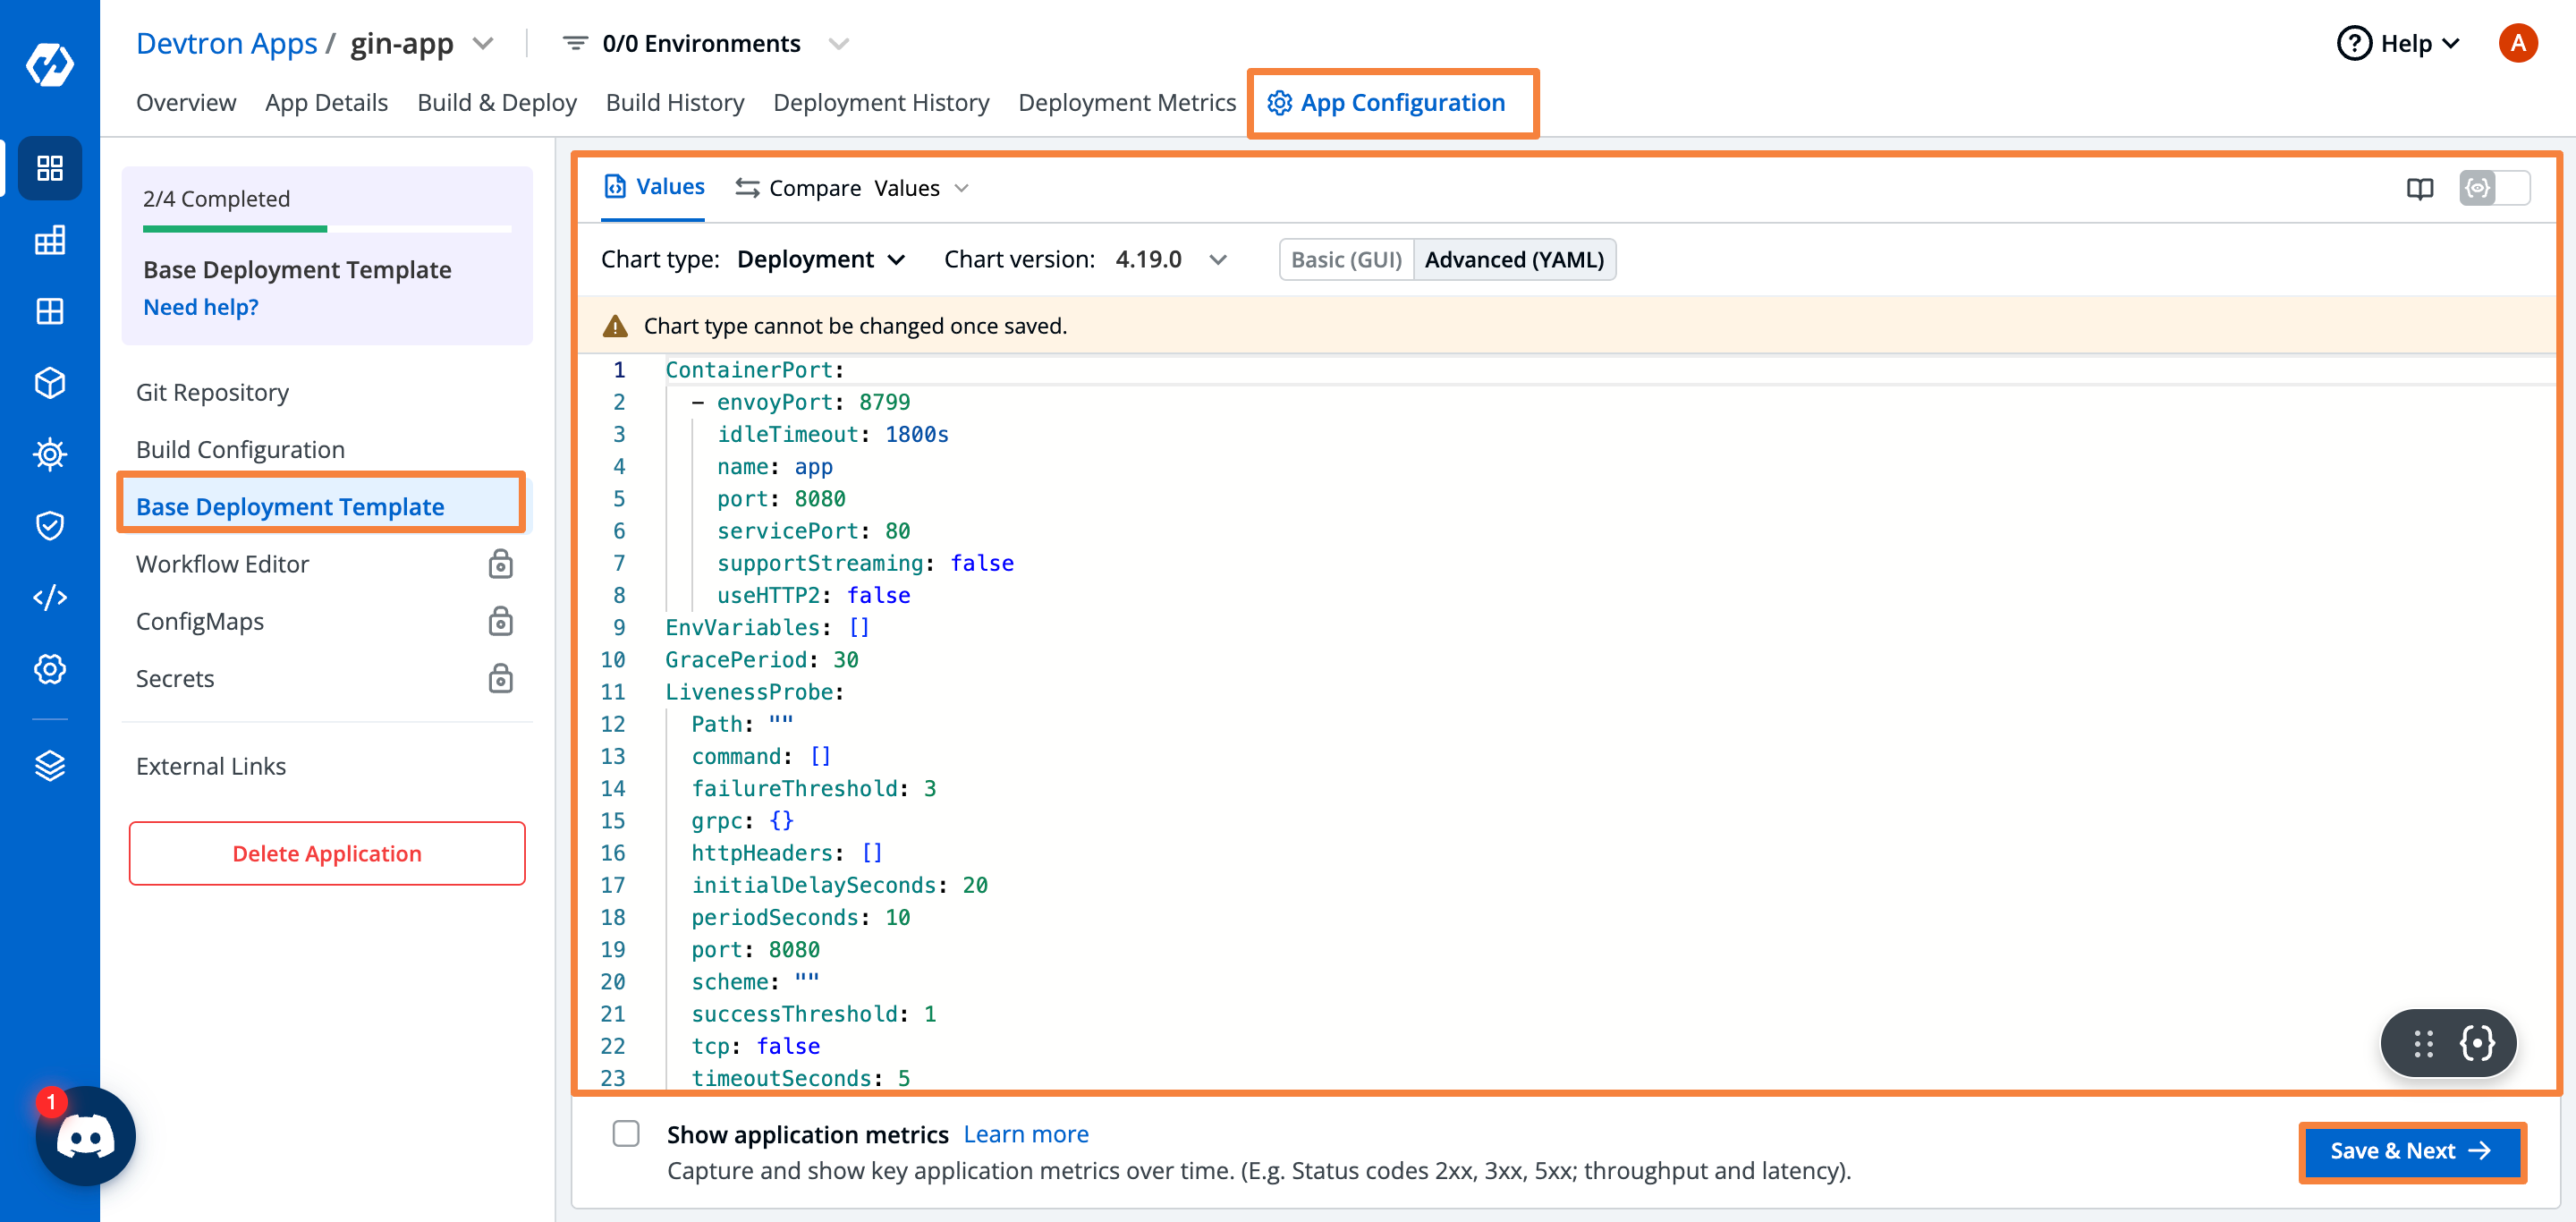Click the Save & Next button
This screenshot has width=2576, height=1222.
2411,1151
